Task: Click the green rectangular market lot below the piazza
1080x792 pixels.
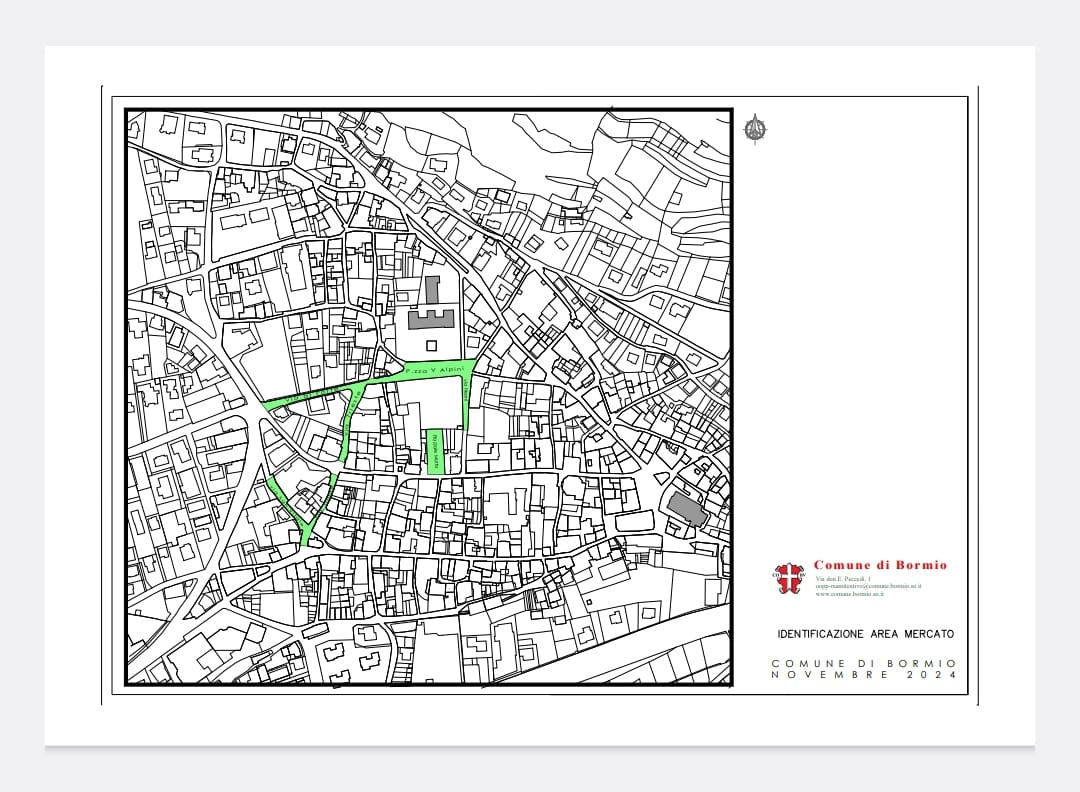Action: 435,452
